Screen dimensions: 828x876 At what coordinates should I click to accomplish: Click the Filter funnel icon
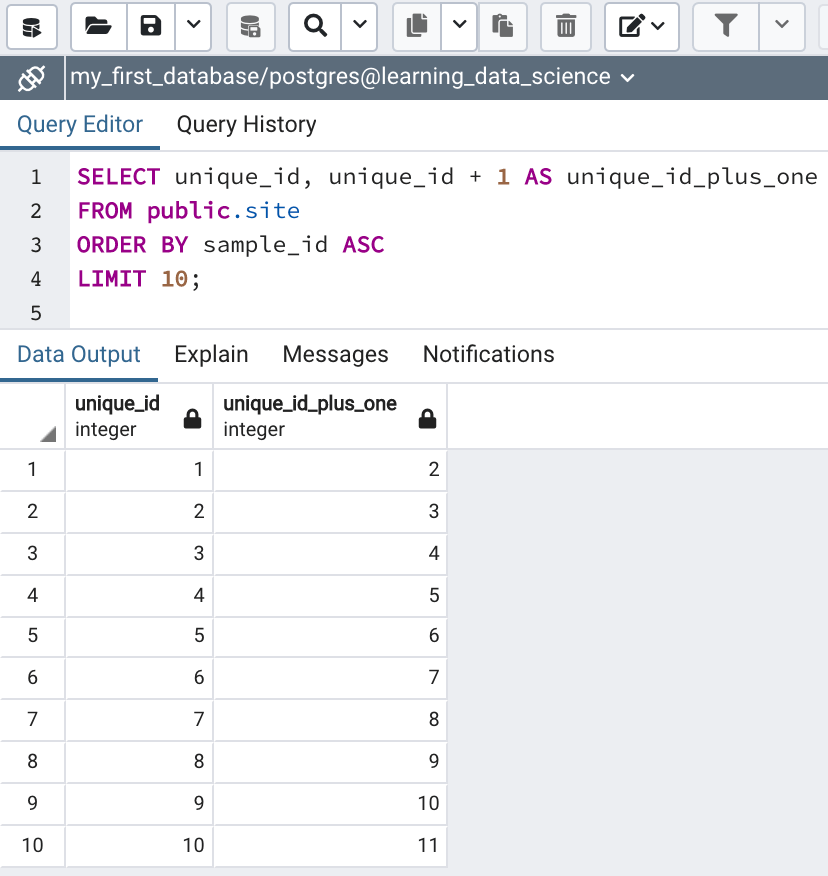pos(726,26)
